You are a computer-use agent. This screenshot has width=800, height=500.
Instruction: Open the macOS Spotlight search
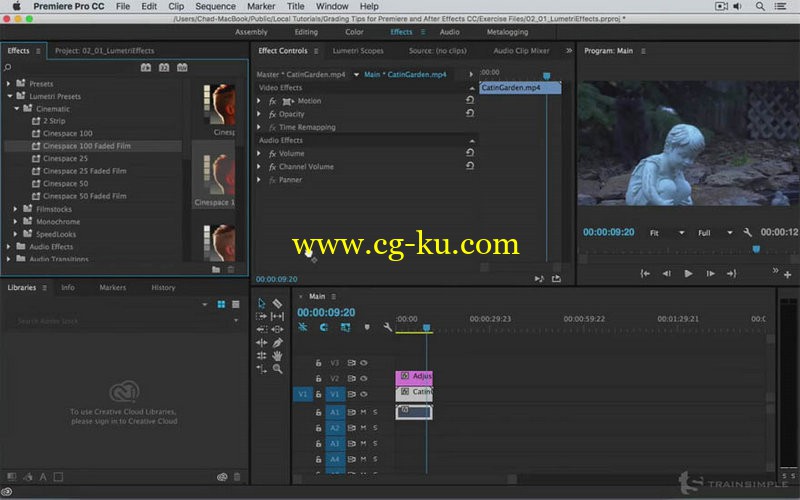click(760, 6)
